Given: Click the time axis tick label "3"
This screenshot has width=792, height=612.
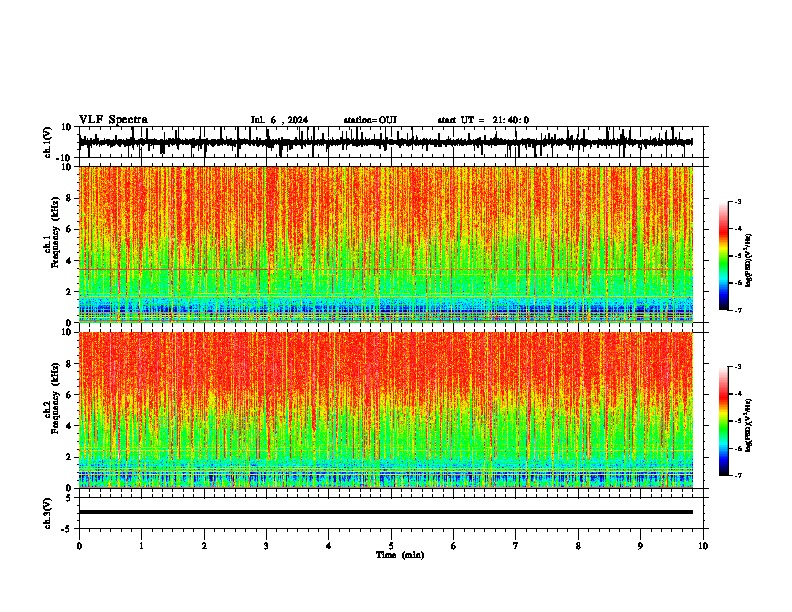Looking at the screenshot, I should pyautogui.click(x=266, y=546).
